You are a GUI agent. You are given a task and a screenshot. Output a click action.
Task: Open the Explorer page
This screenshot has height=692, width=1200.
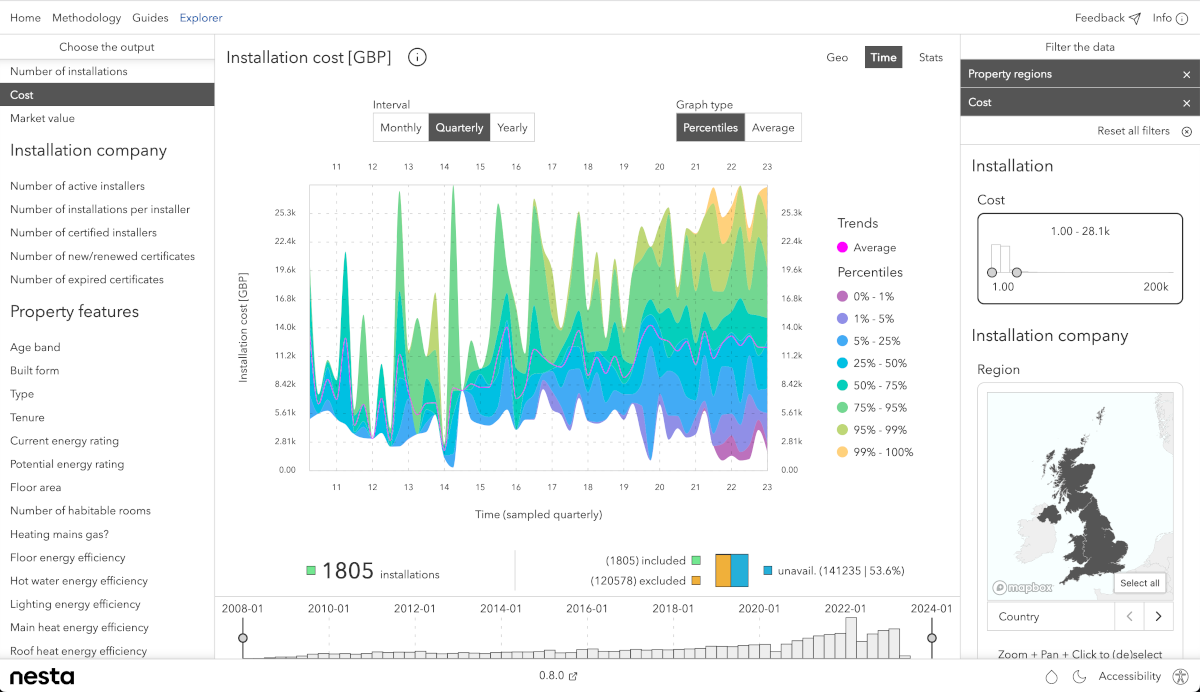coord(201,18)
